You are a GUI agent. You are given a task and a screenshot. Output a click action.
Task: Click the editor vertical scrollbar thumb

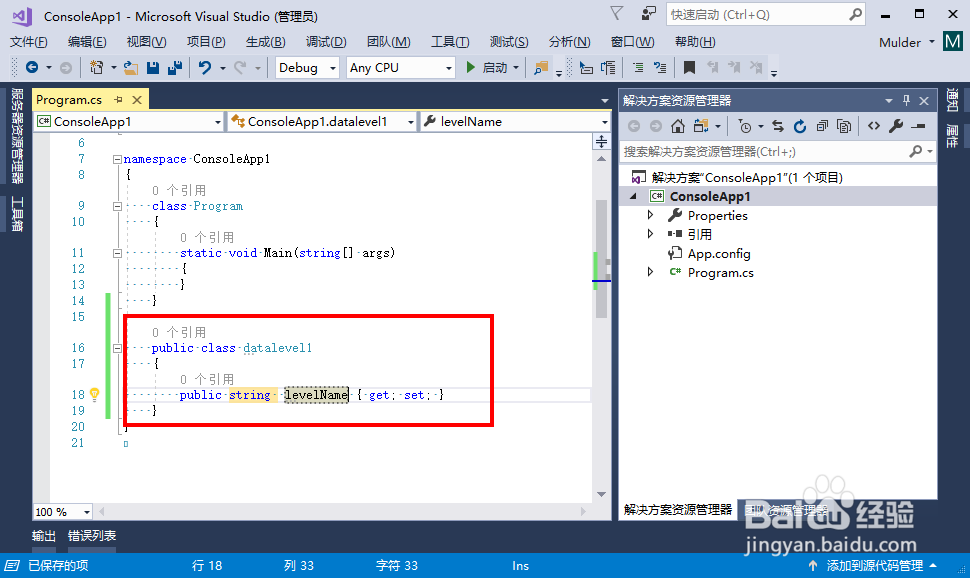pyautogui.click(x=601, y=259)
